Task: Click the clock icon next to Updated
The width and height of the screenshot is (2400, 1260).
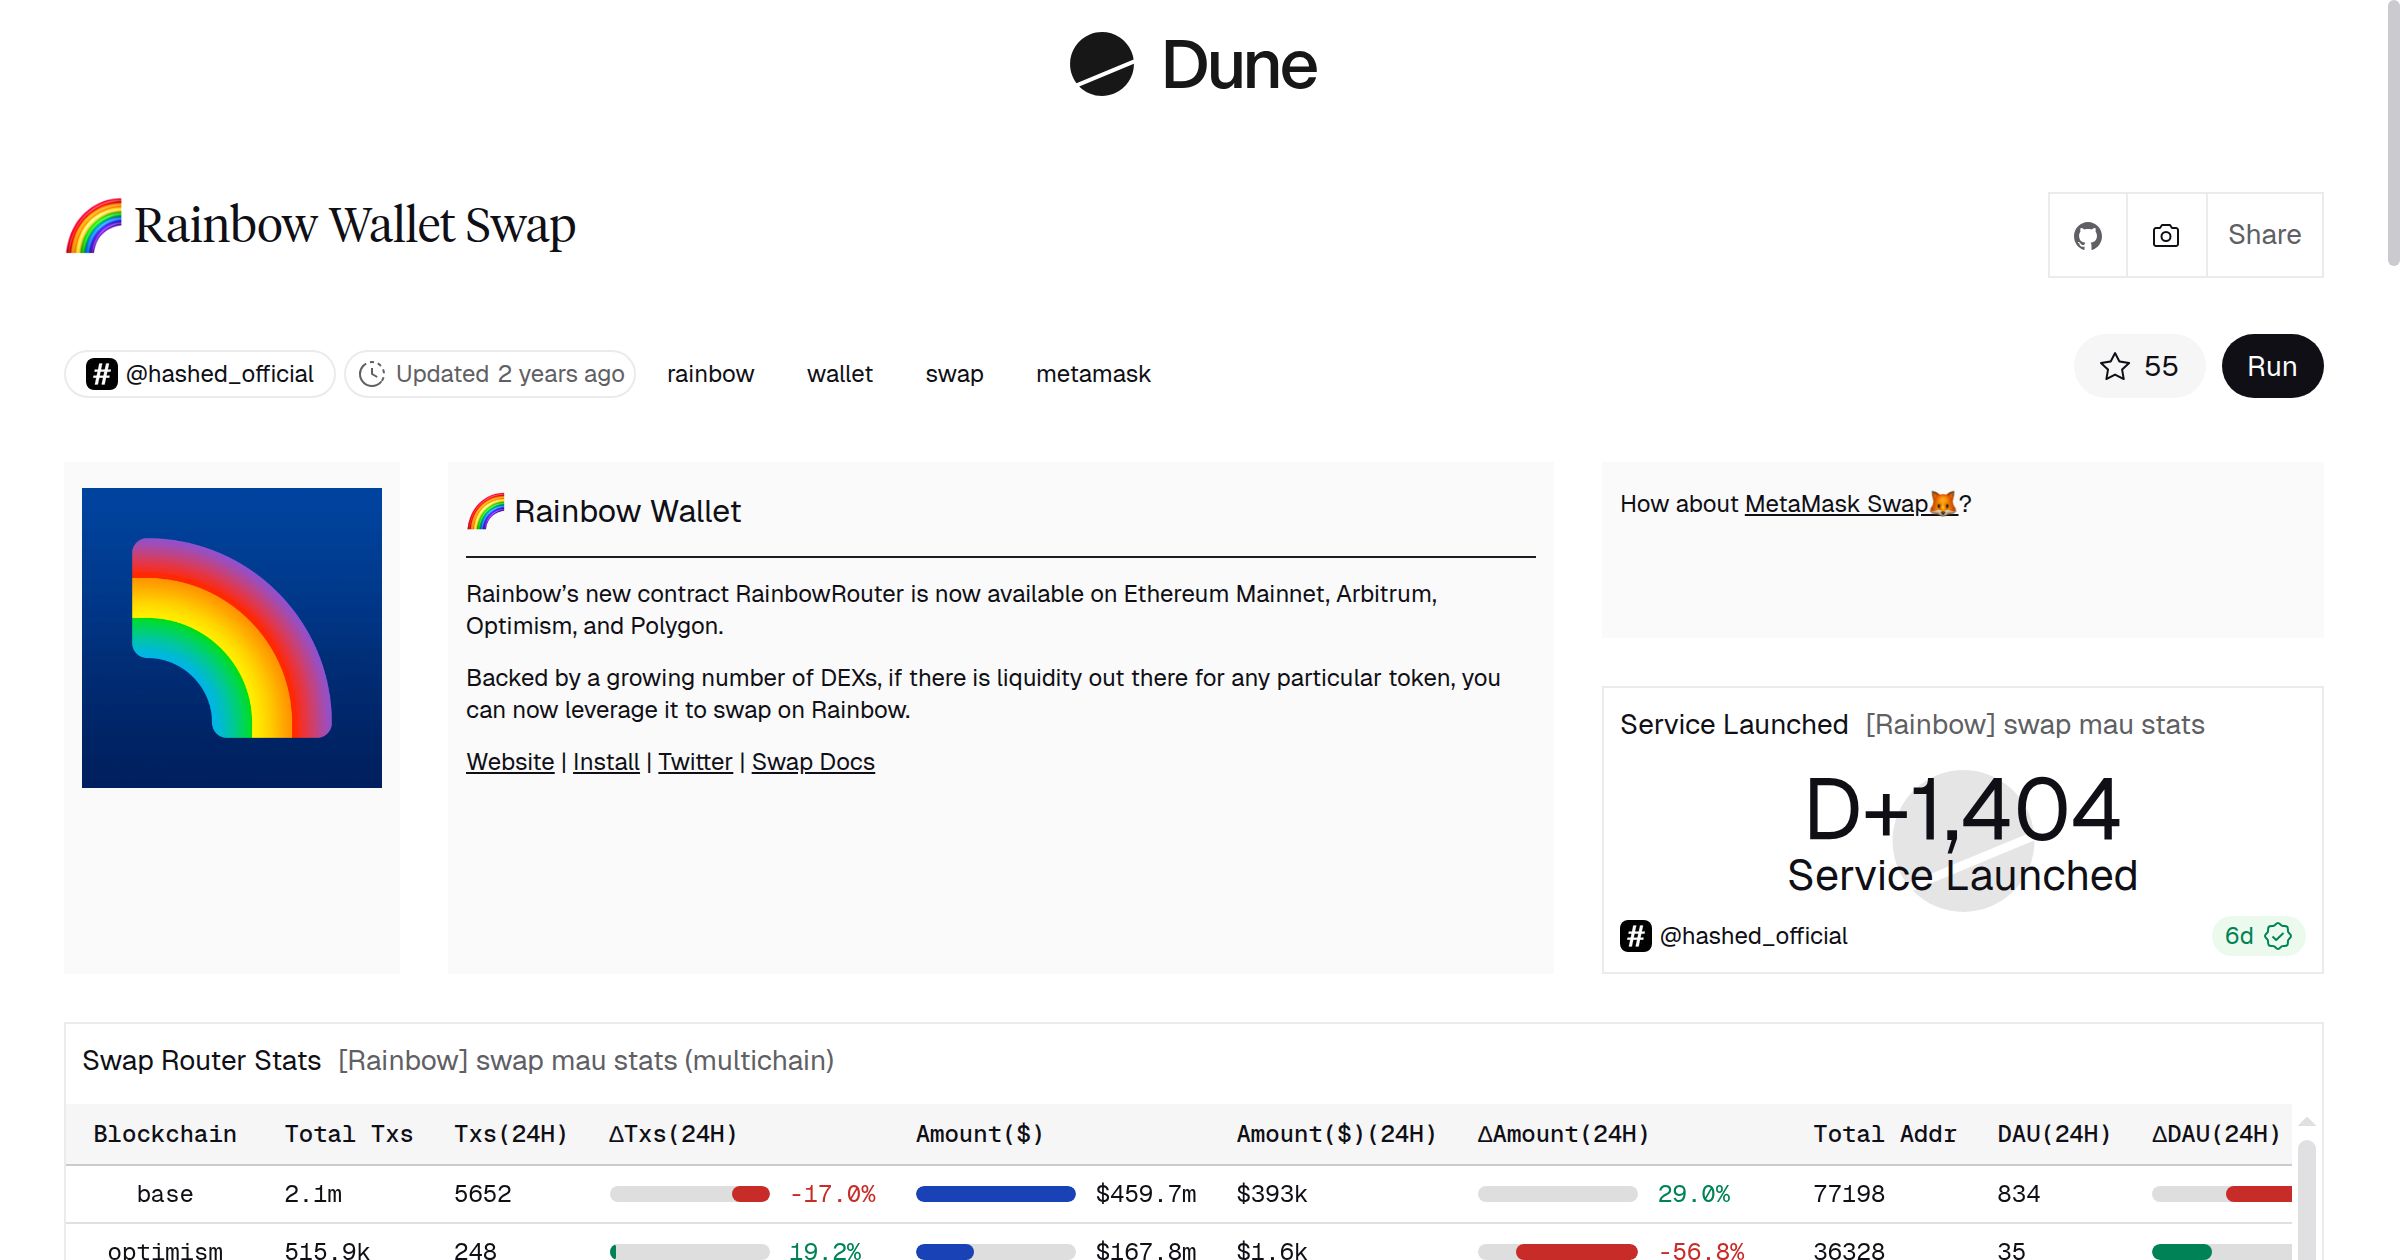Action: click(x=372, y=373)
